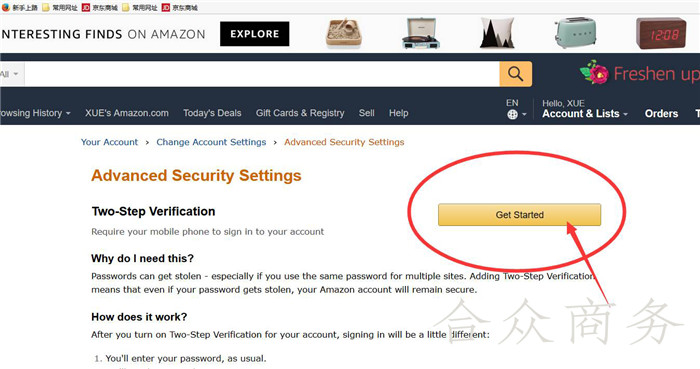
Task: Open the Firefox getting started bookmark
Action: (x=20, y=8)
